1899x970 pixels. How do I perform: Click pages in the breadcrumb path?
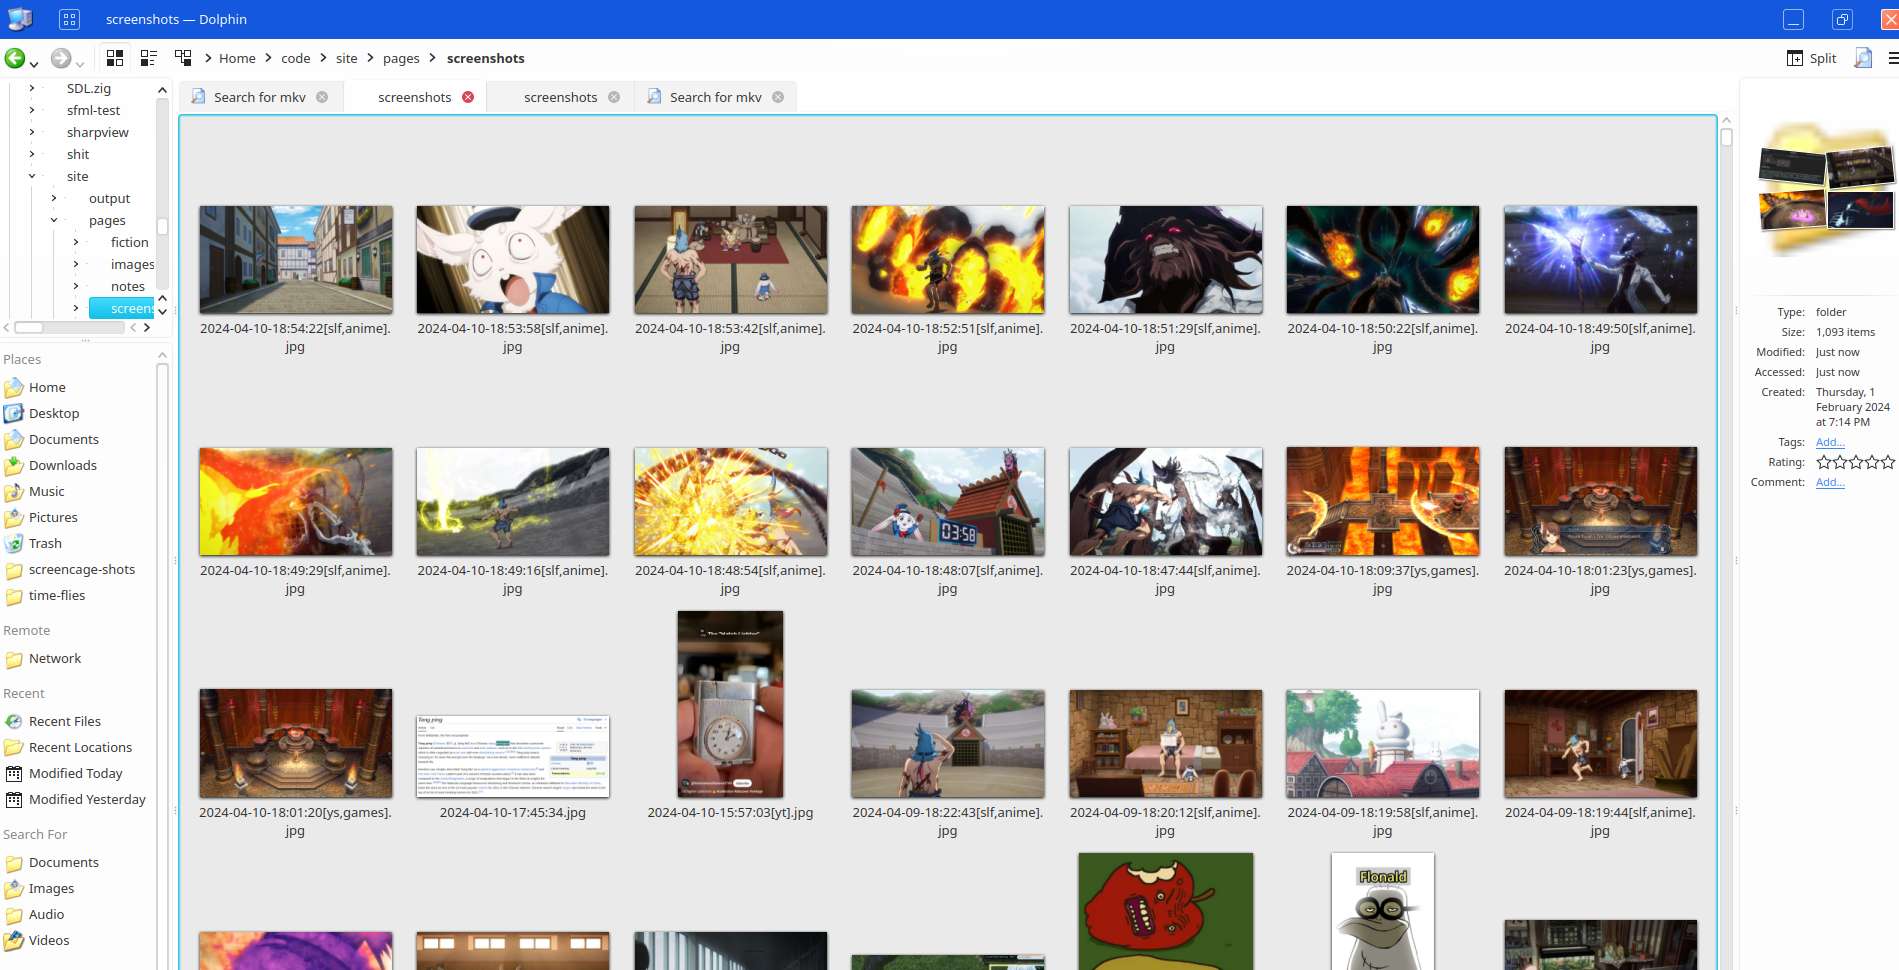[401, 58]
